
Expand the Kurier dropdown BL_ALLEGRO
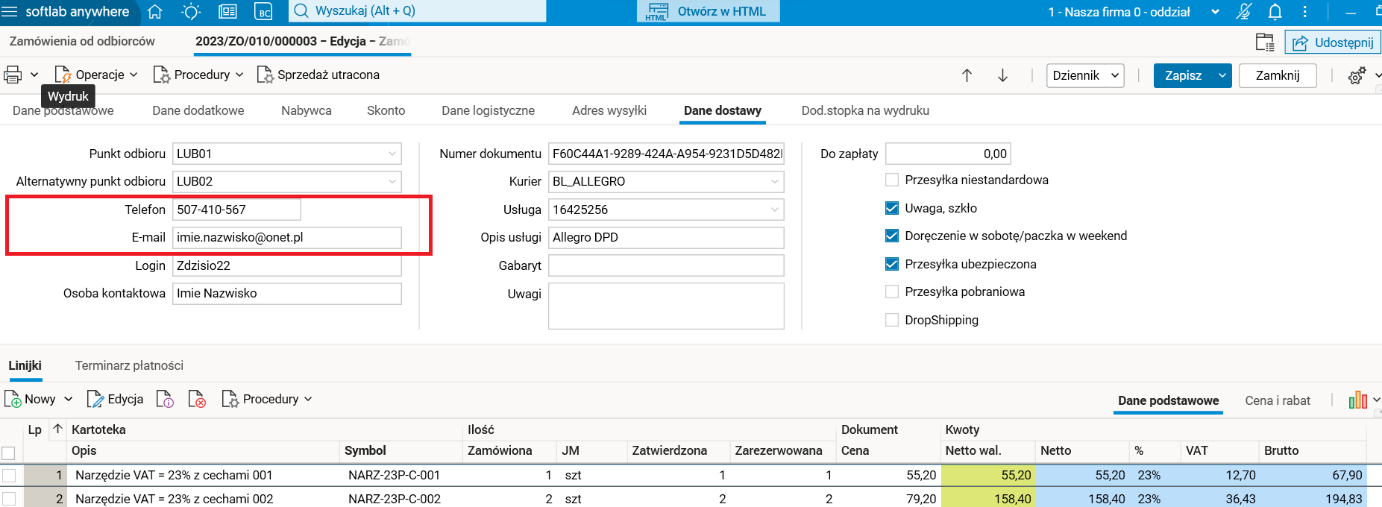(776, 182)
